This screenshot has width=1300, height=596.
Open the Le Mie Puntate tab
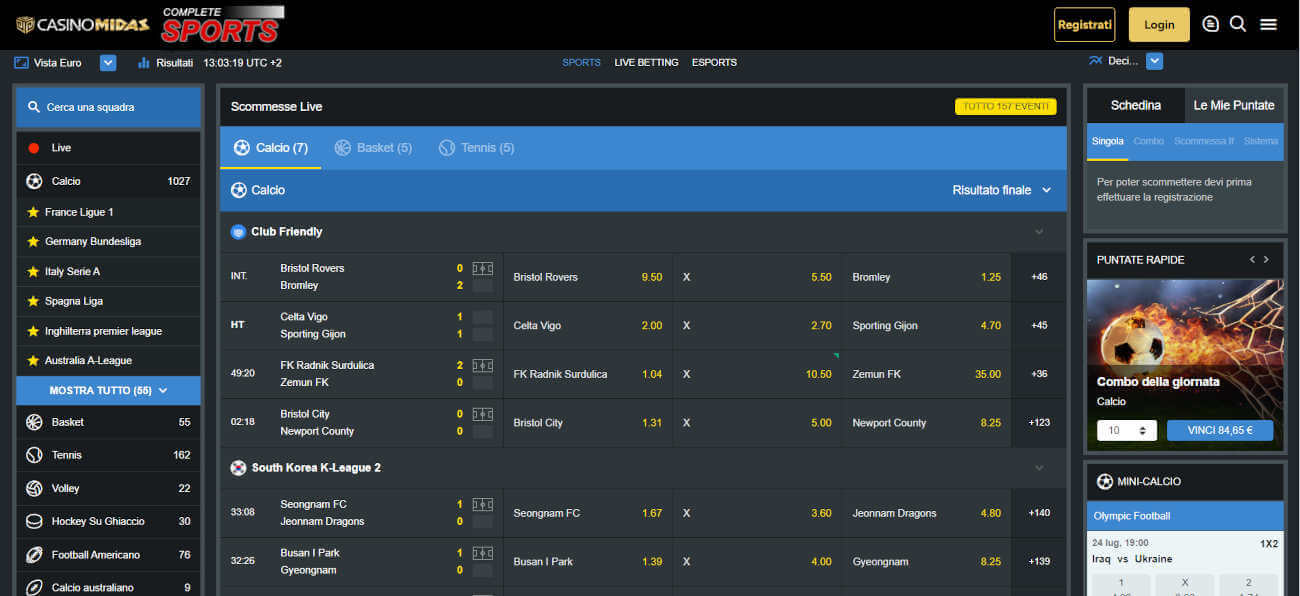(x=1233, y=105)
